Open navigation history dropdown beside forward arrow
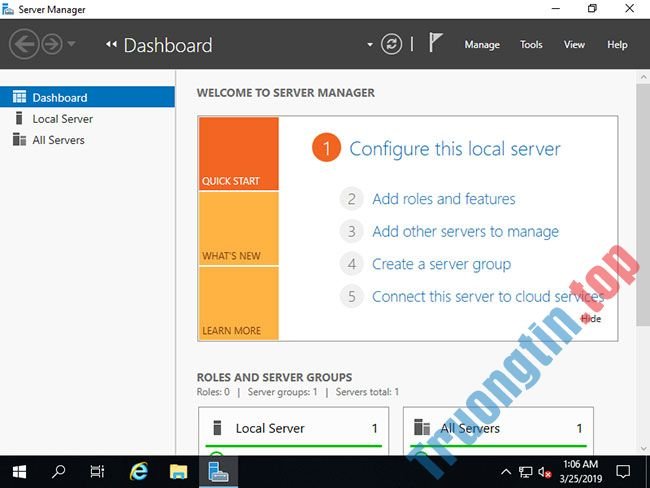The height and width of the screenshot is (488, 650). (71, 43)
